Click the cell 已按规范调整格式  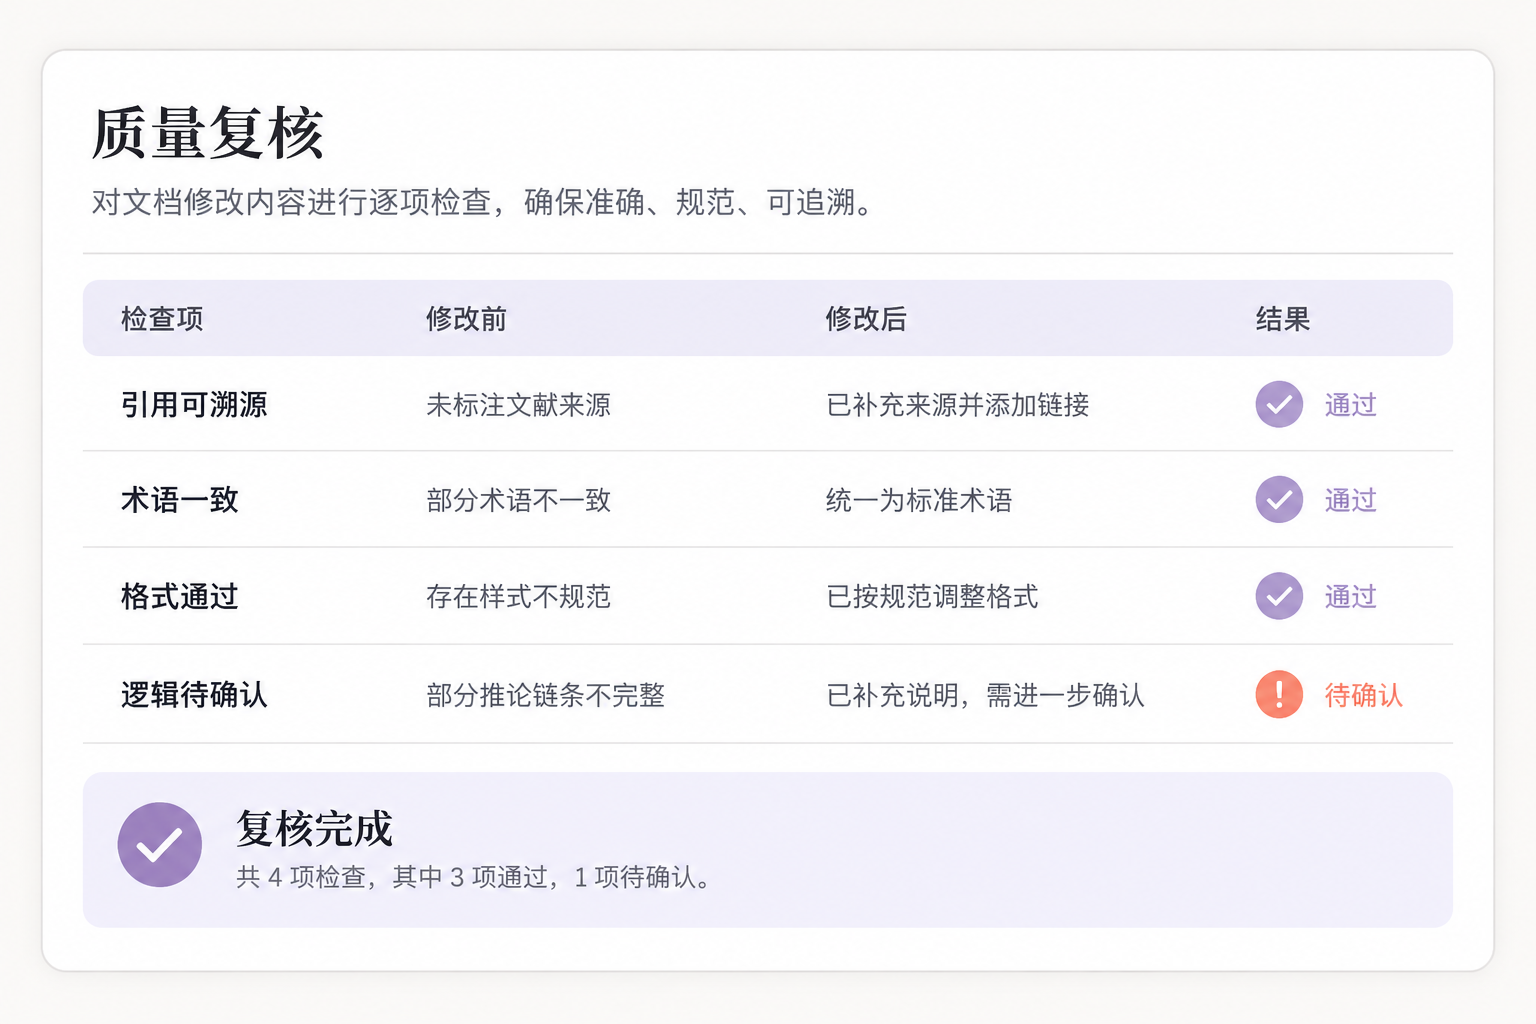click(x=932, y=597)
